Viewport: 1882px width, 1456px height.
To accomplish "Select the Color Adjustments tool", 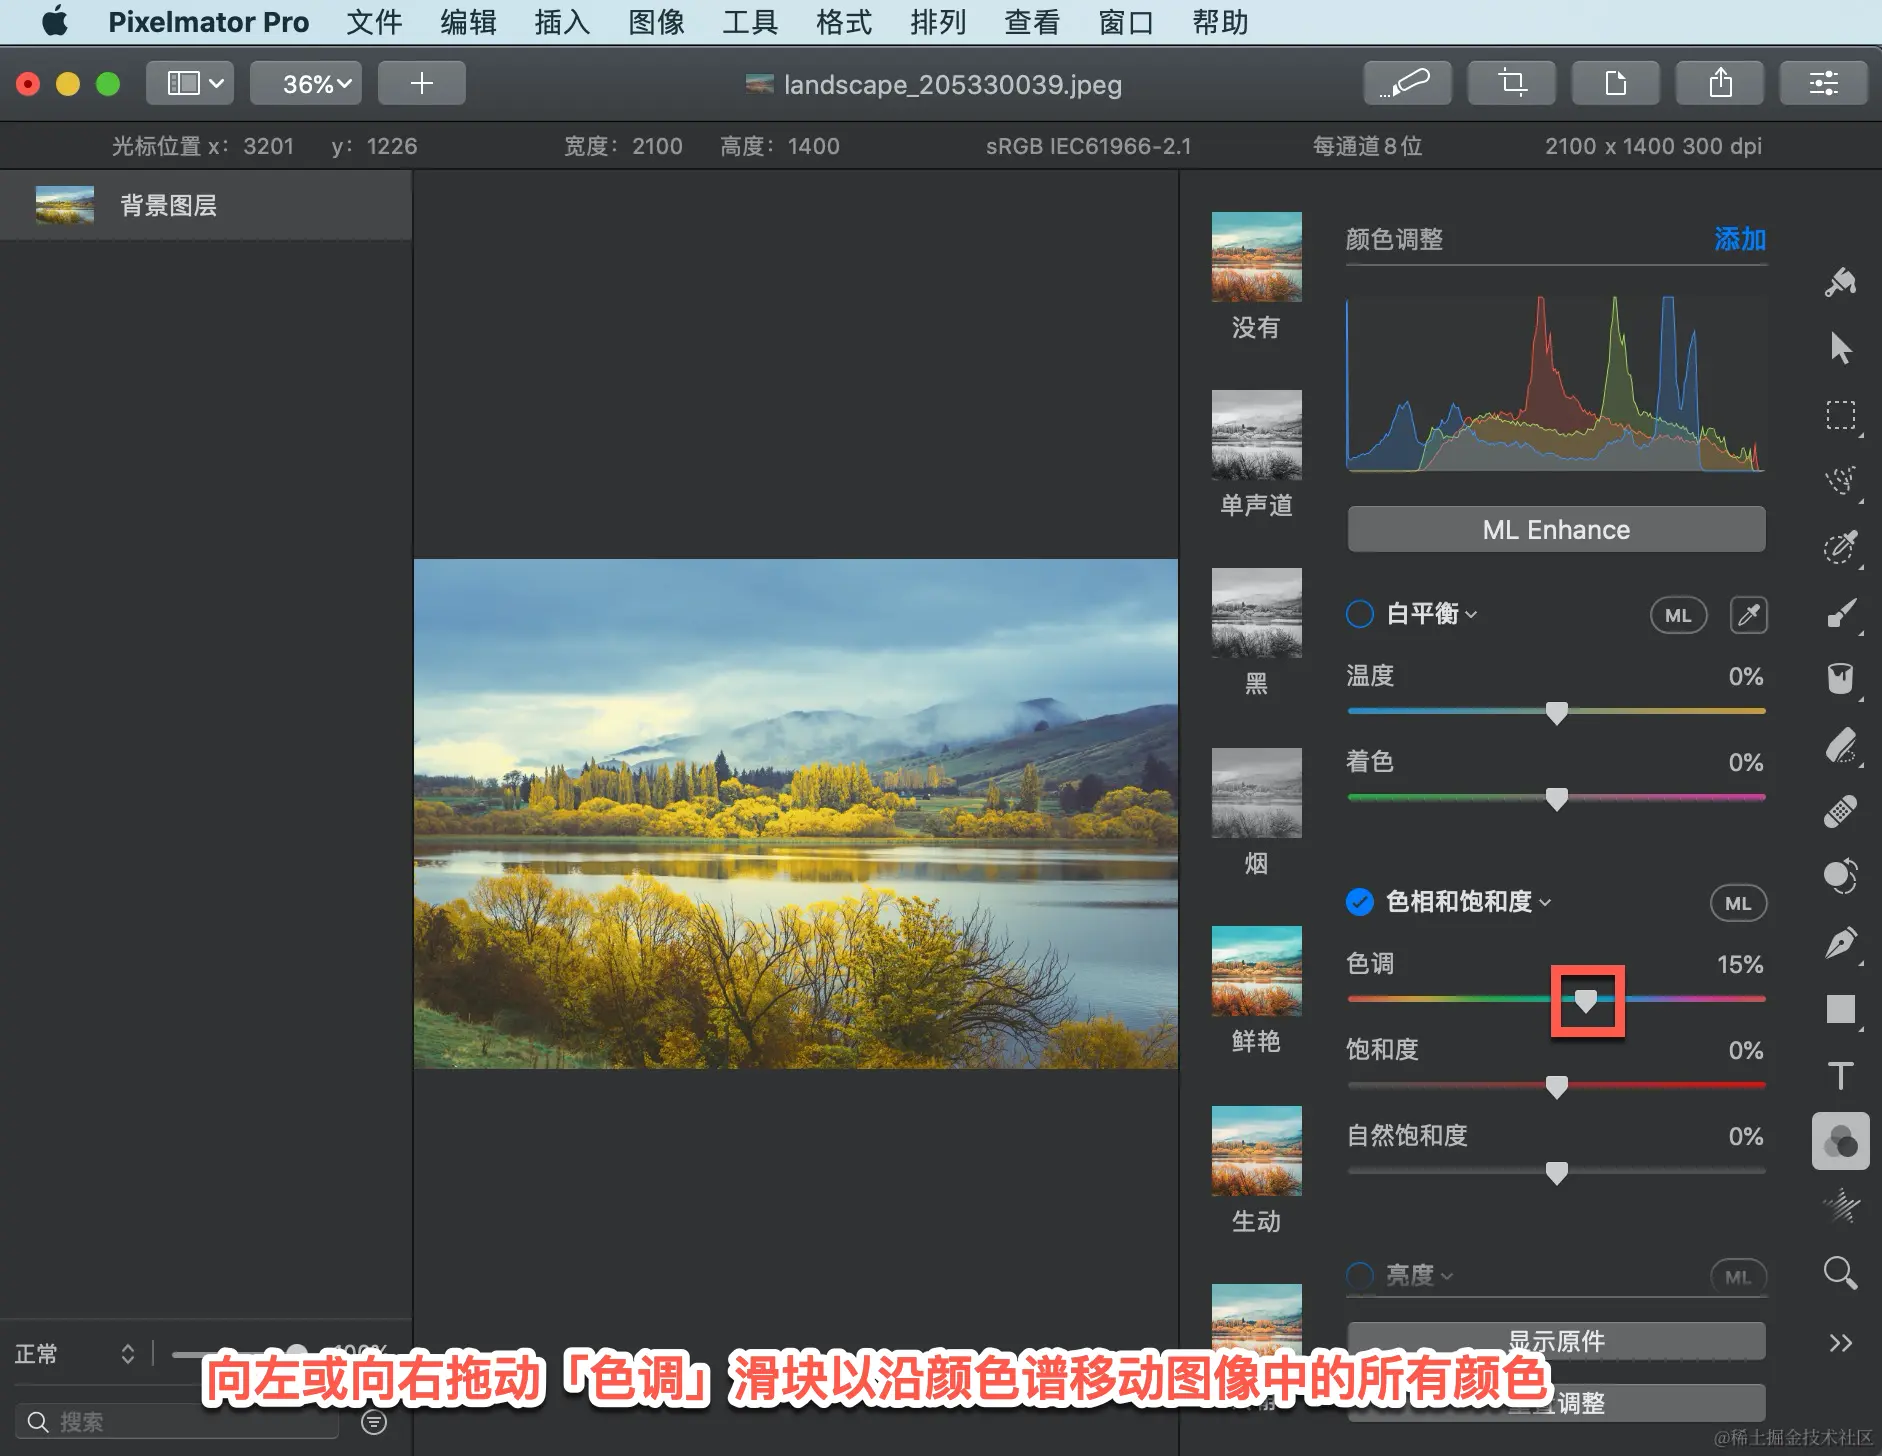I will (x=1840, y=1141).
